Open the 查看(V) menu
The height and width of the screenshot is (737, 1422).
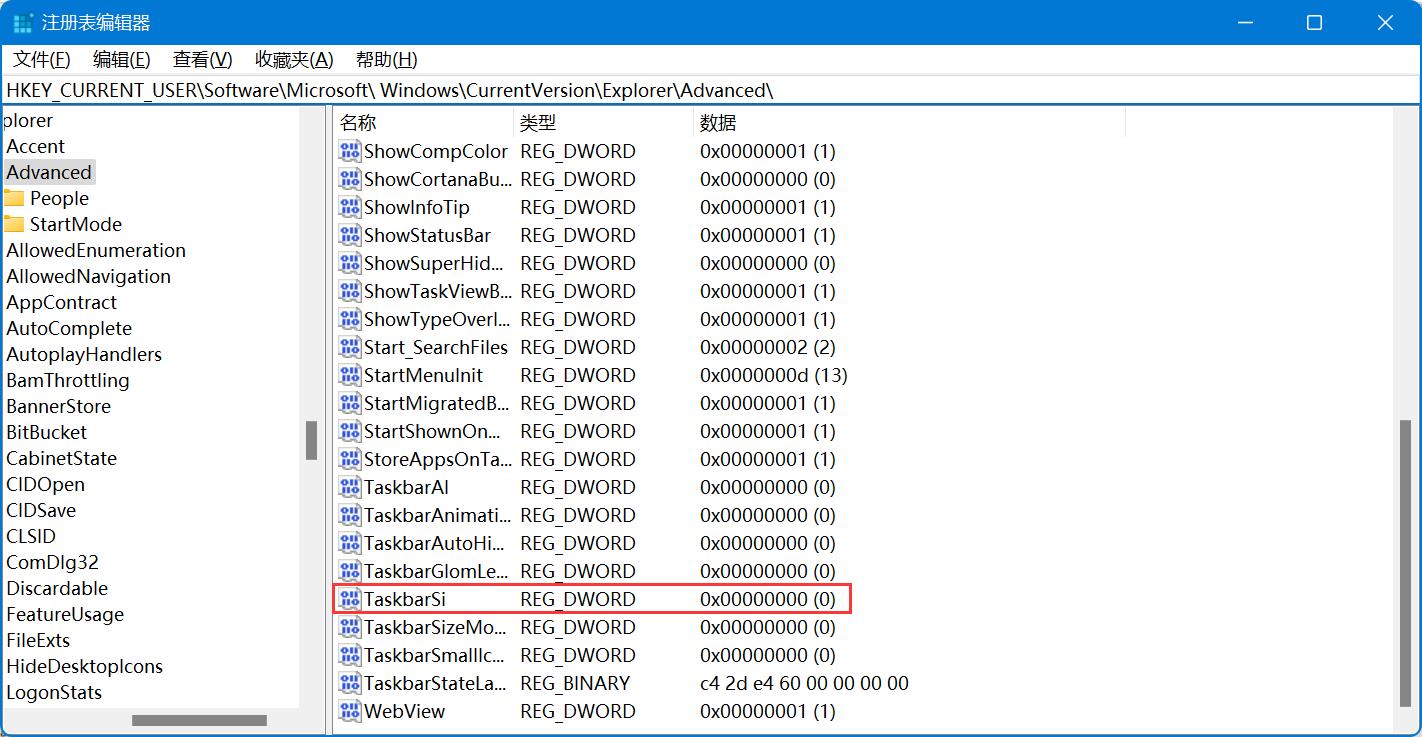(202, 59)
